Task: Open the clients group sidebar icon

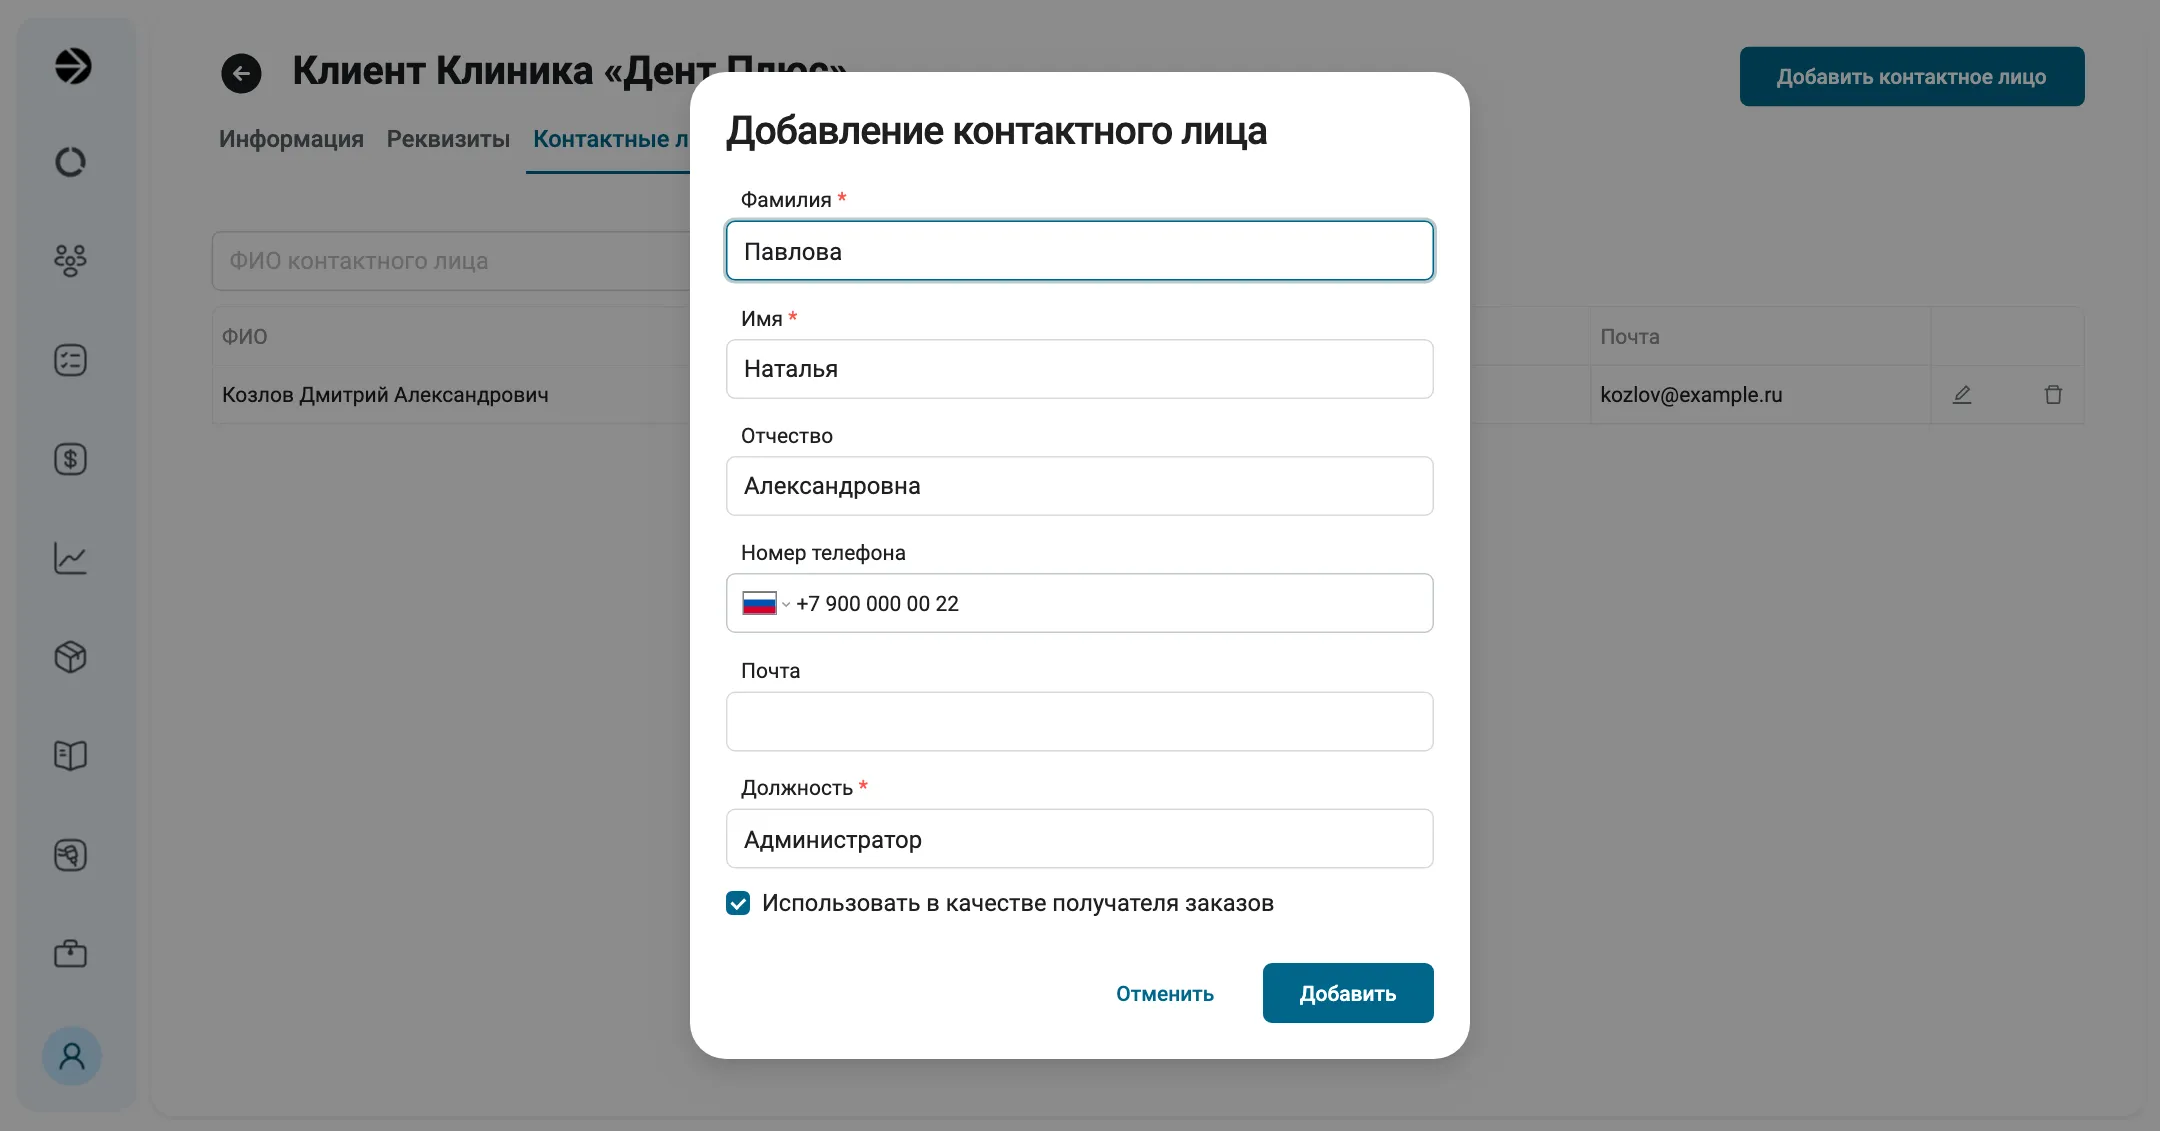Action: 70,261
